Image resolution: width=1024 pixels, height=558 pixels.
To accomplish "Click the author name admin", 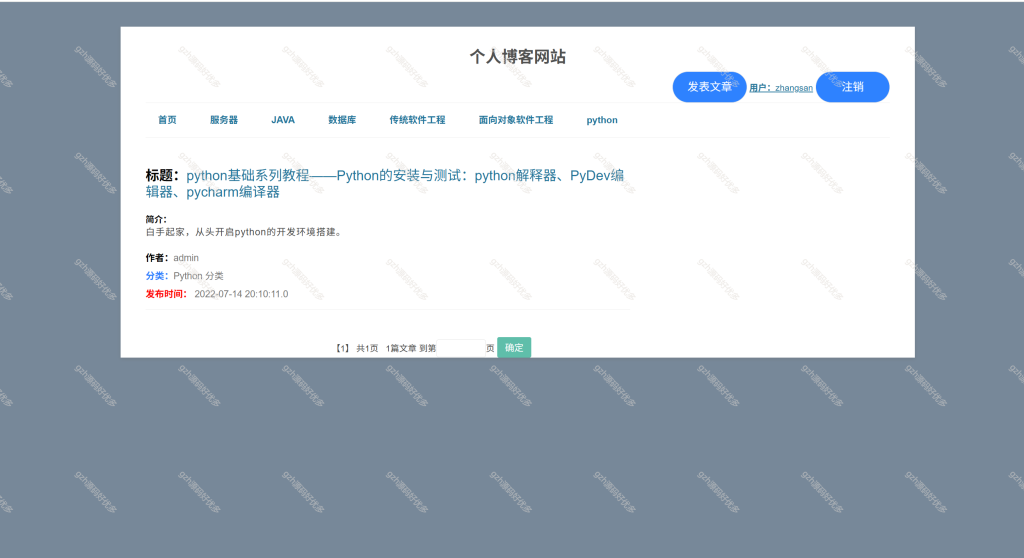I will (186, 258).
